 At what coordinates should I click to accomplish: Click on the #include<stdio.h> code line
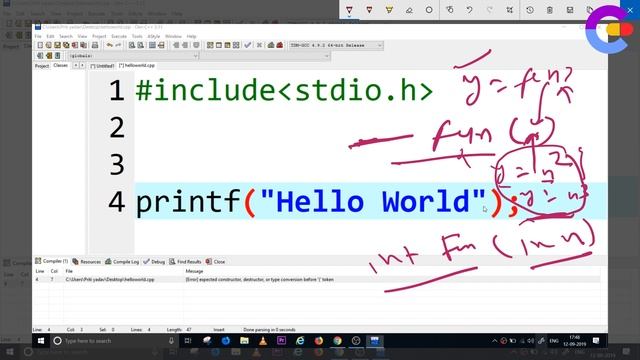pos(284,90)
